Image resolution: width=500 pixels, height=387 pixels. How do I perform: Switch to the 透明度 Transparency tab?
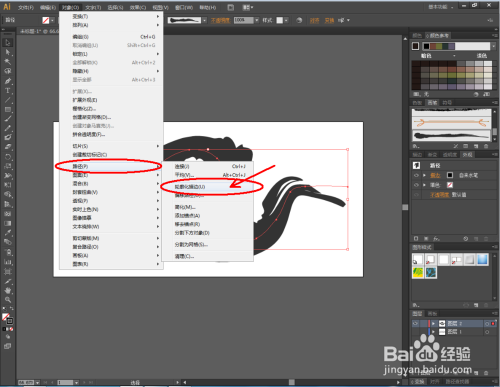(450, 155)
